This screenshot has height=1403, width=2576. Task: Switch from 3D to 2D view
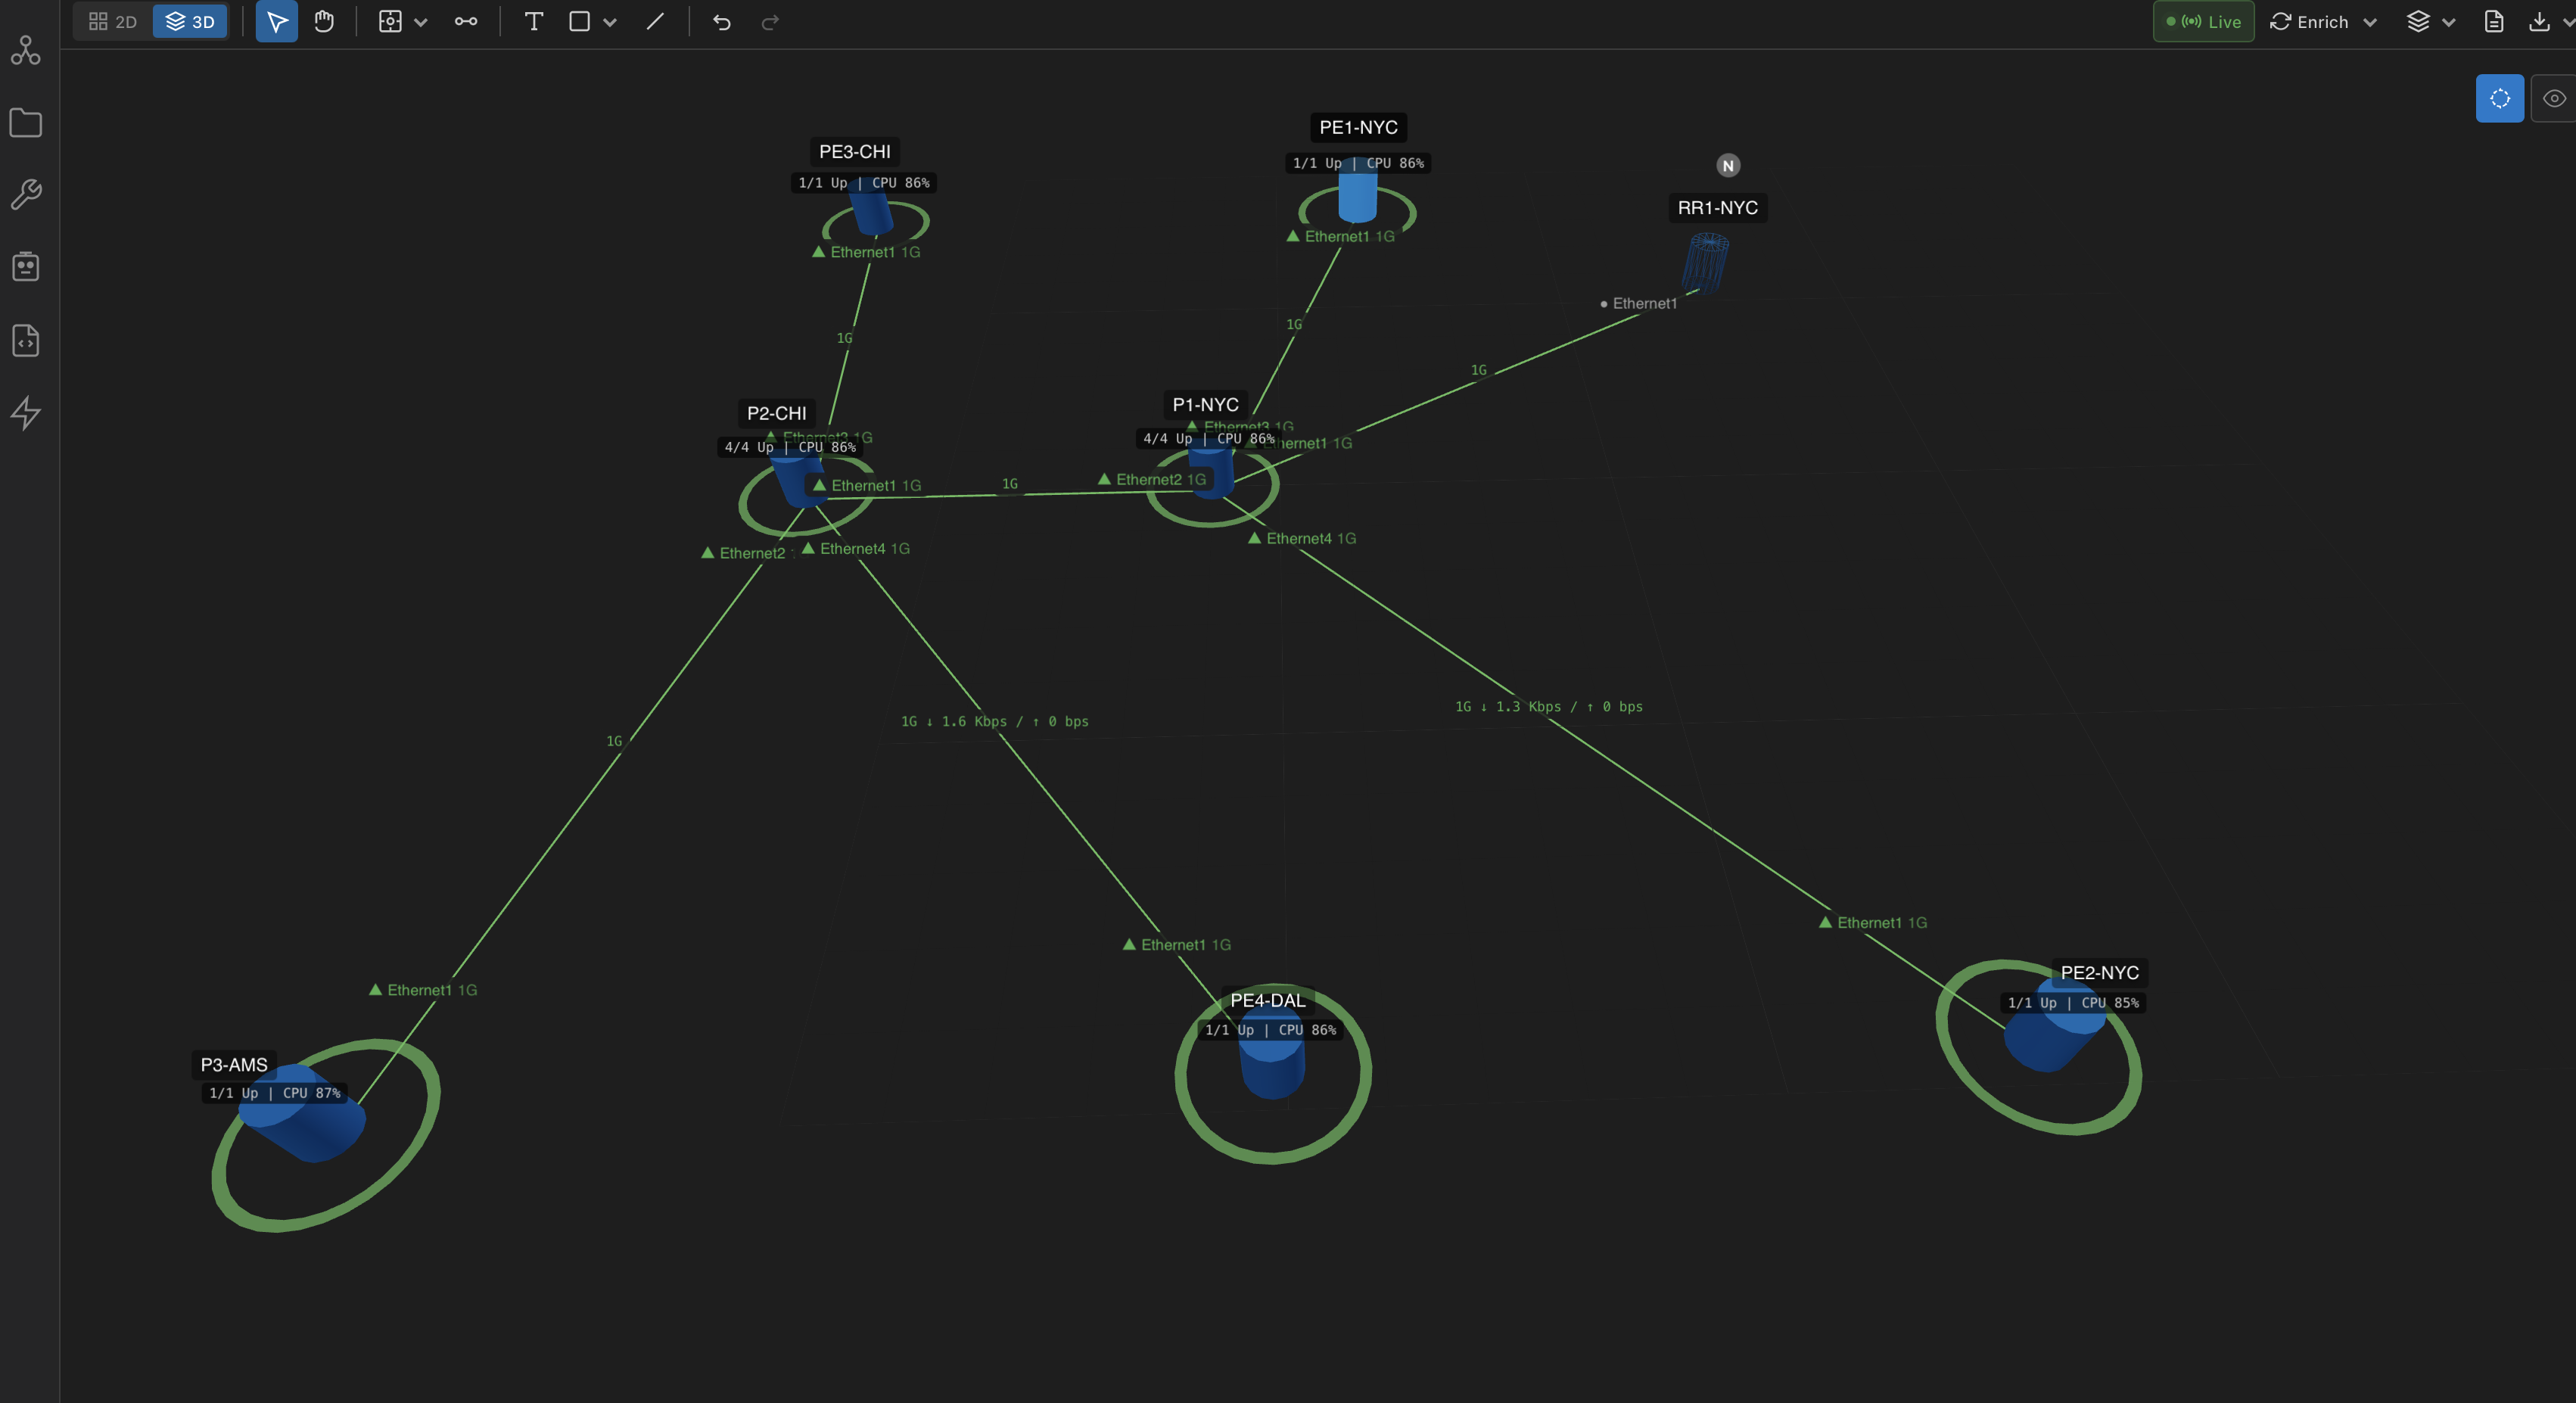tap(113, 21)
